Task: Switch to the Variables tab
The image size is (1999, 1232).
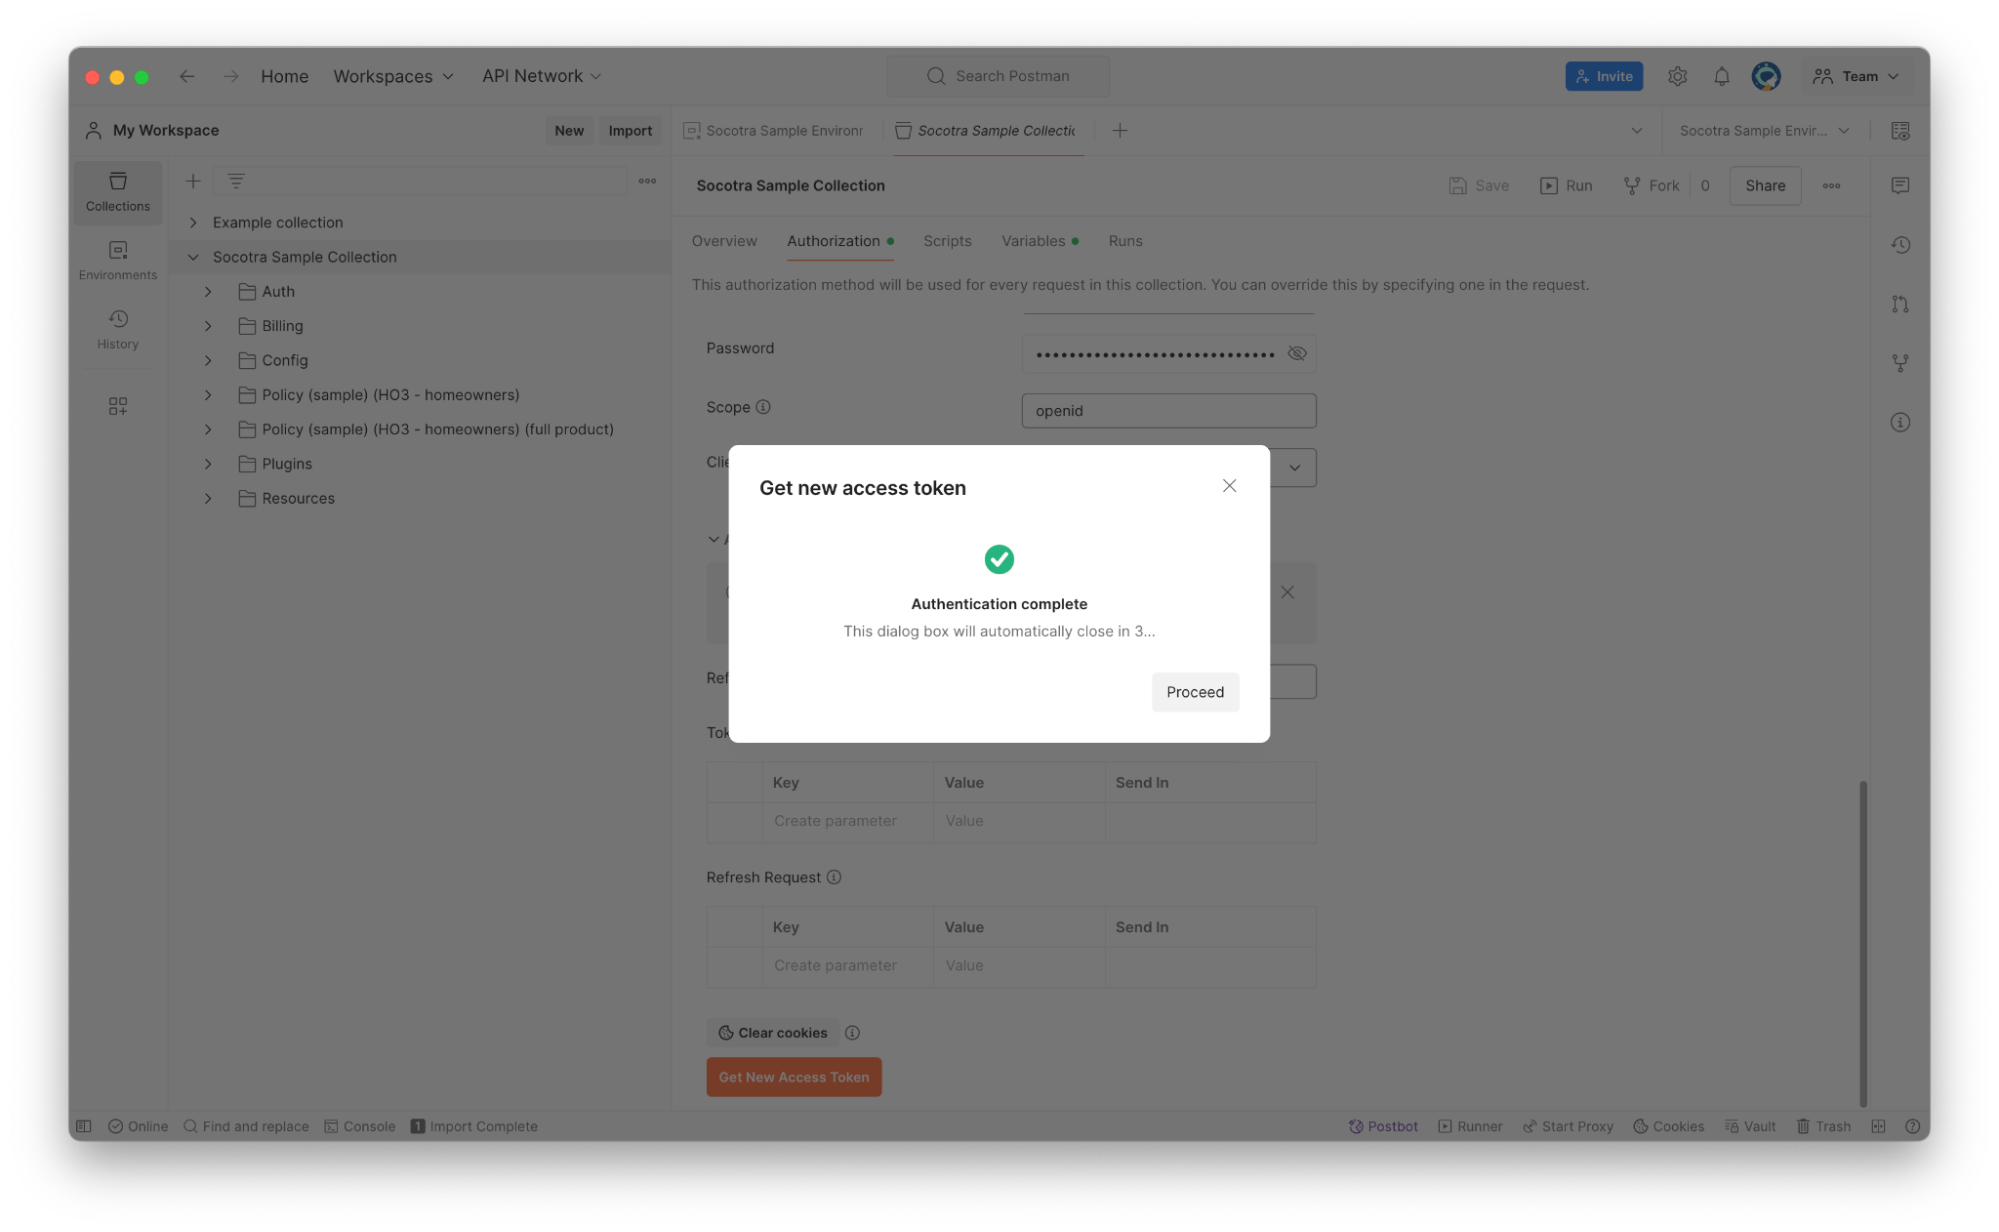Action: point(1033,241)
